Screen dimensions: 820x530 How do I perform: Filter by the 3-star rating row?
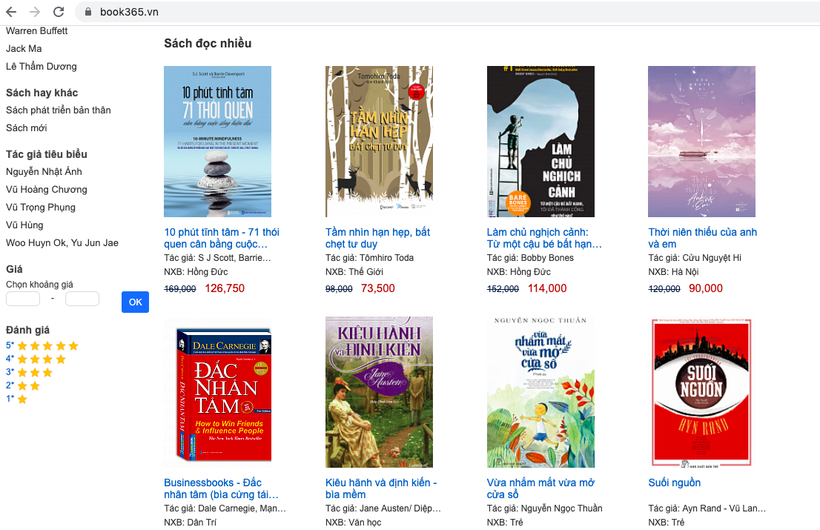click(29, 372)
